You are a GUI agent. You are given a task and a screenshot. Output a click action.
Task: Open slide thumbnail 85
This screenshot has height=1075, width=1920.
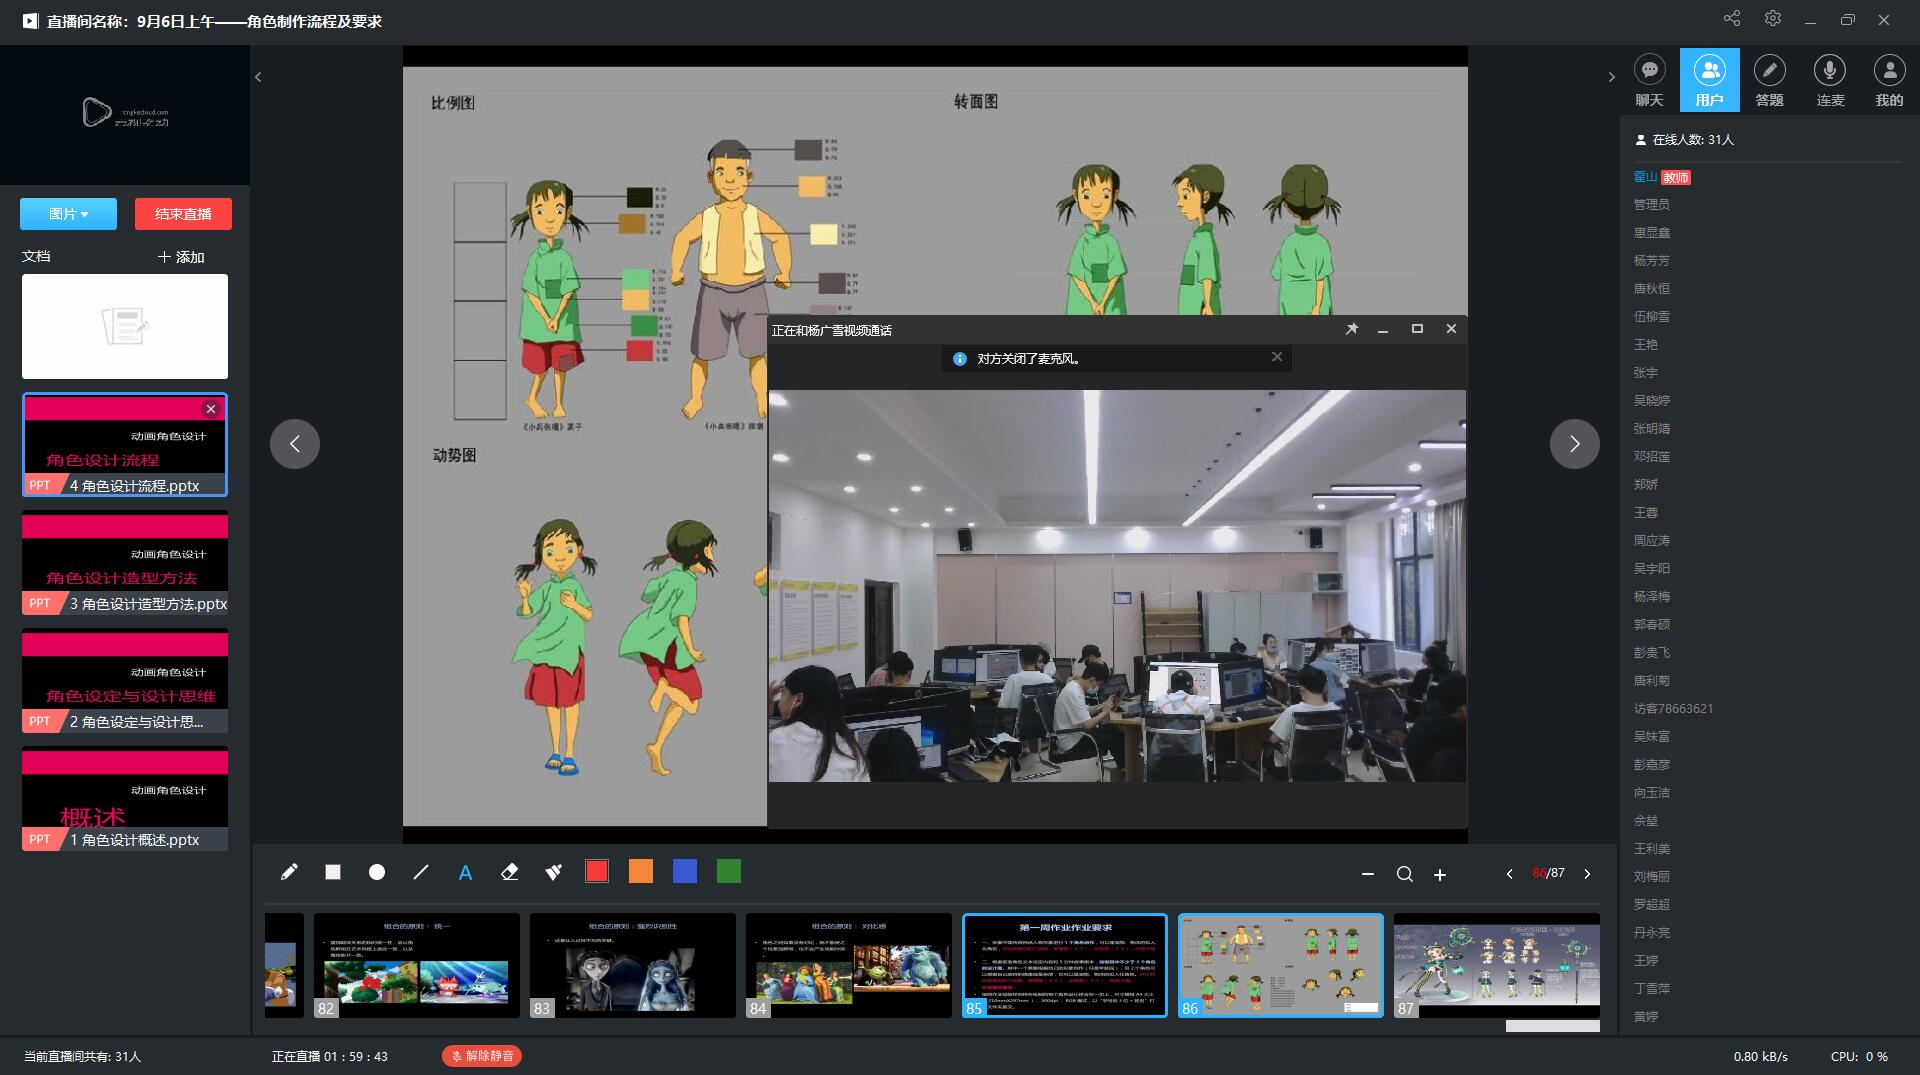tap(1065, 965)
